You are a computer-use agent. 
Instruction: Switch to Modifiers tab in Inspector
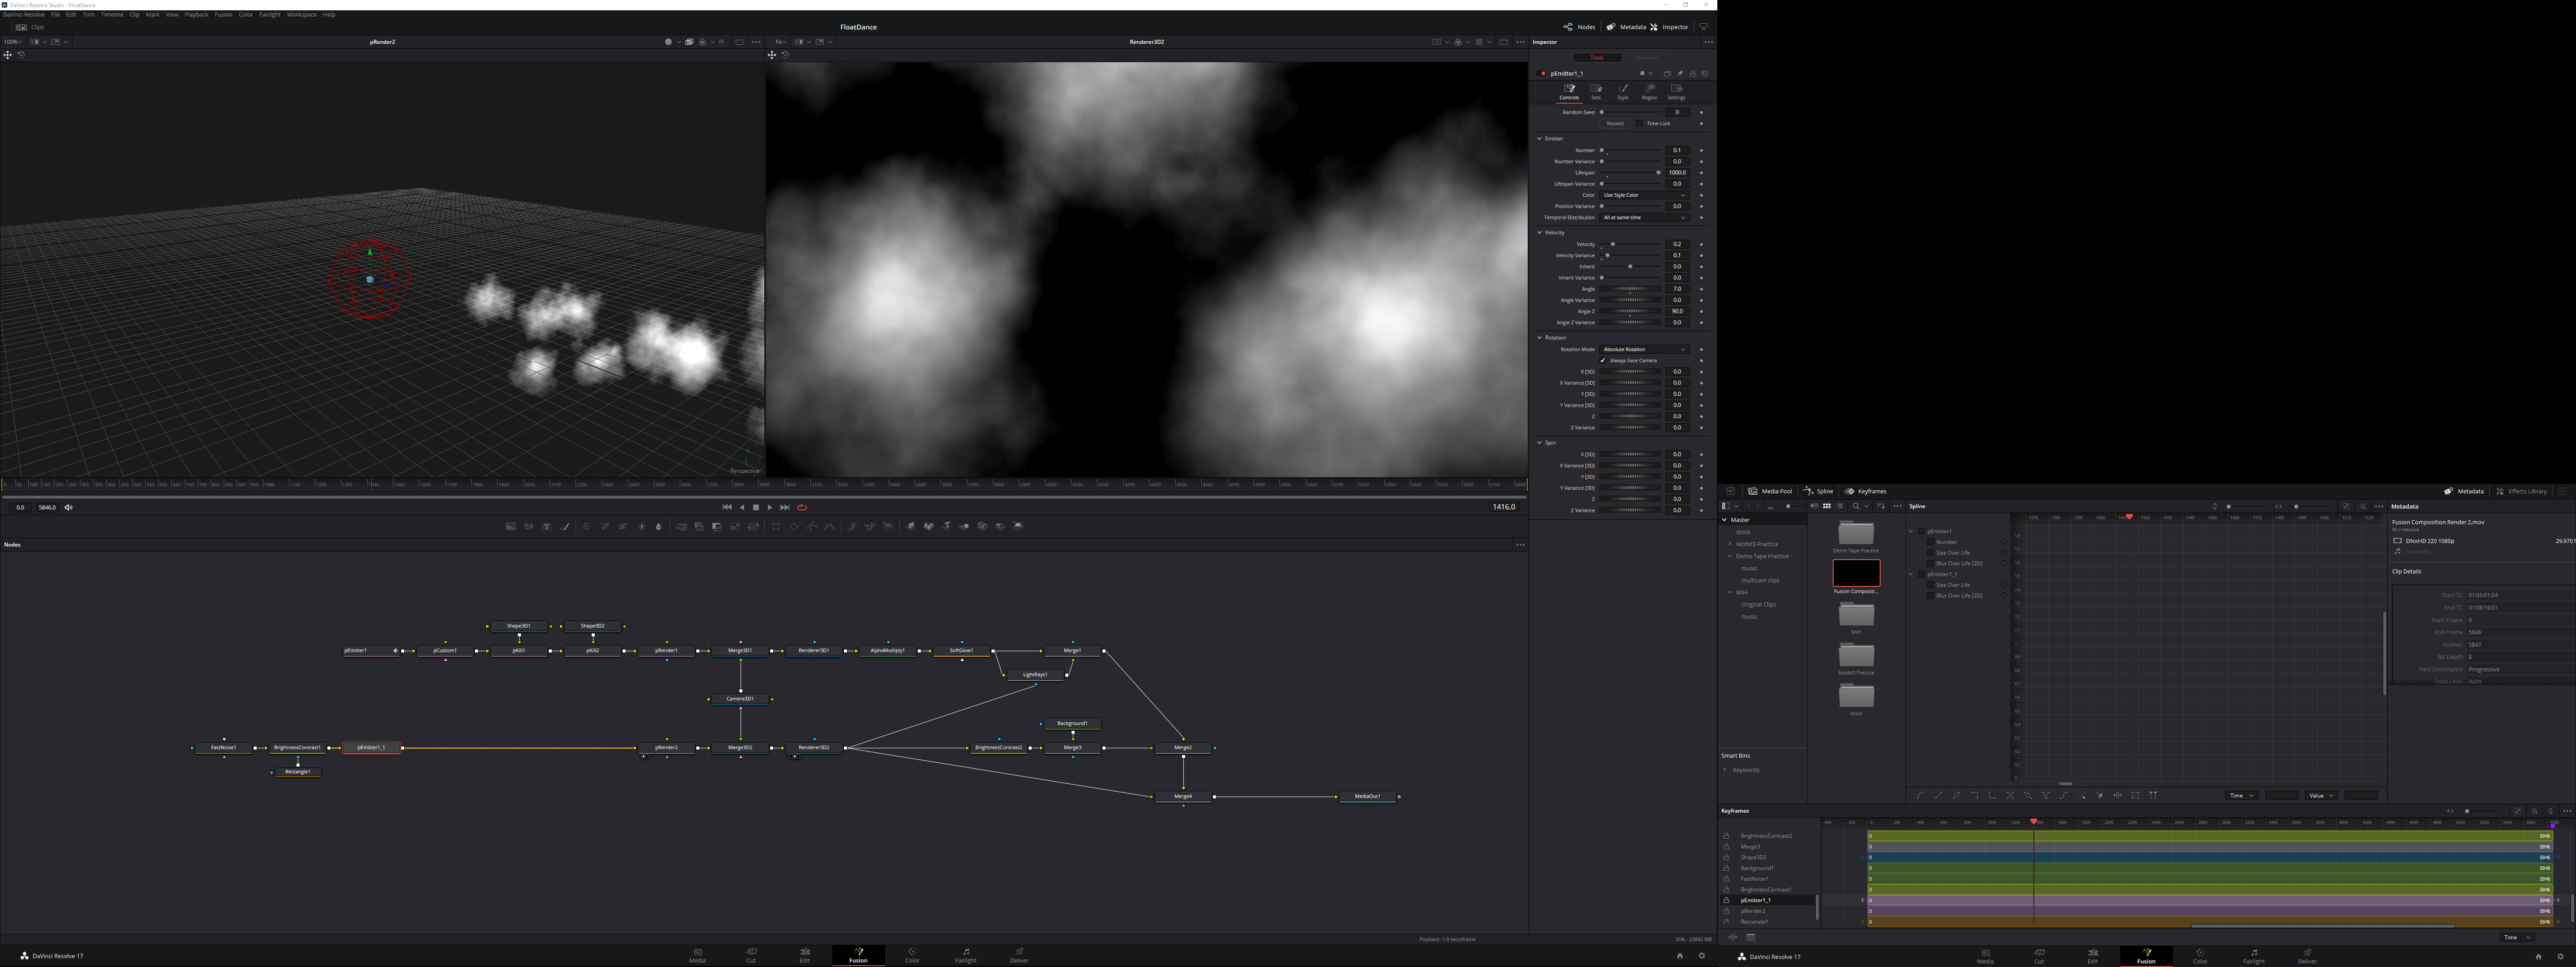pos(1647,58)
